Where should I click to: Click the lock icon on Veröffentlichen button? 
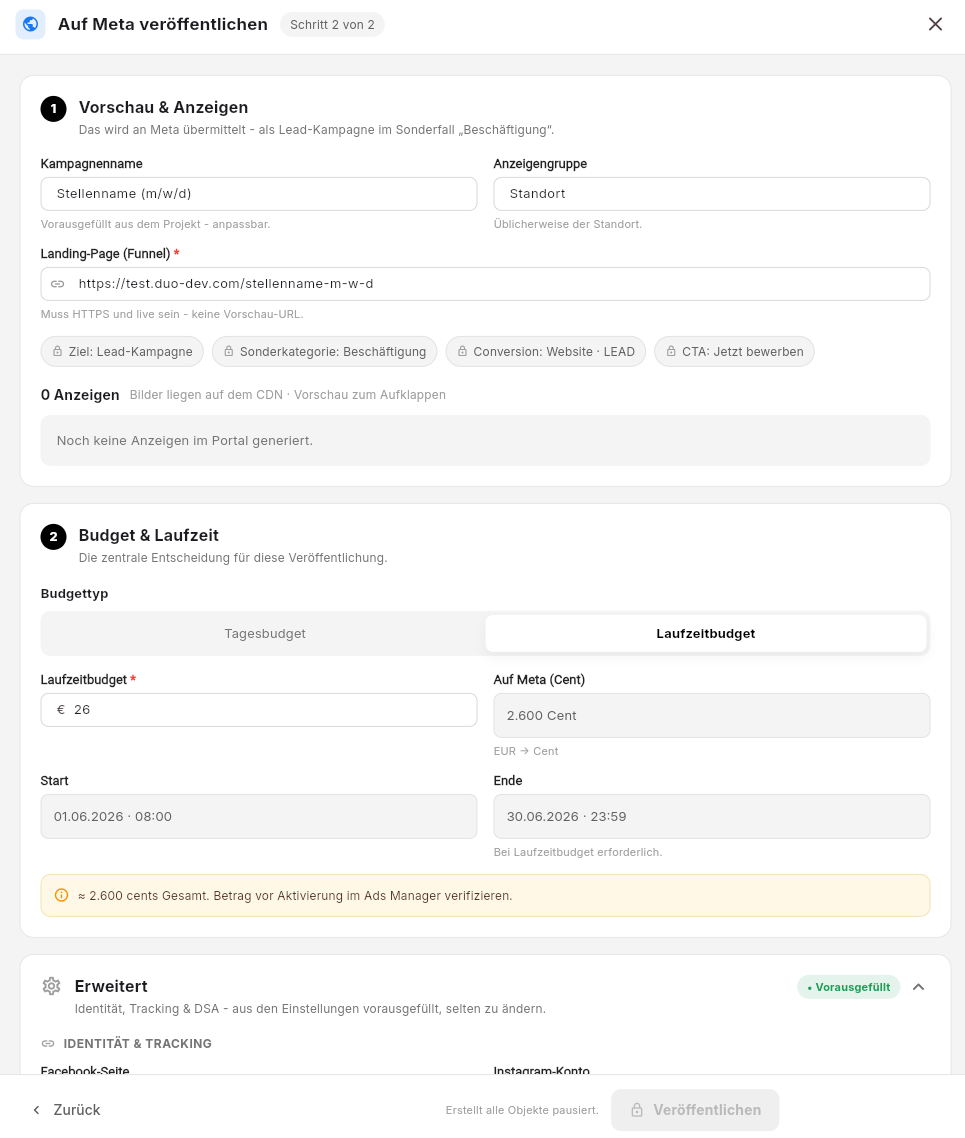[x=637, y=1110]
